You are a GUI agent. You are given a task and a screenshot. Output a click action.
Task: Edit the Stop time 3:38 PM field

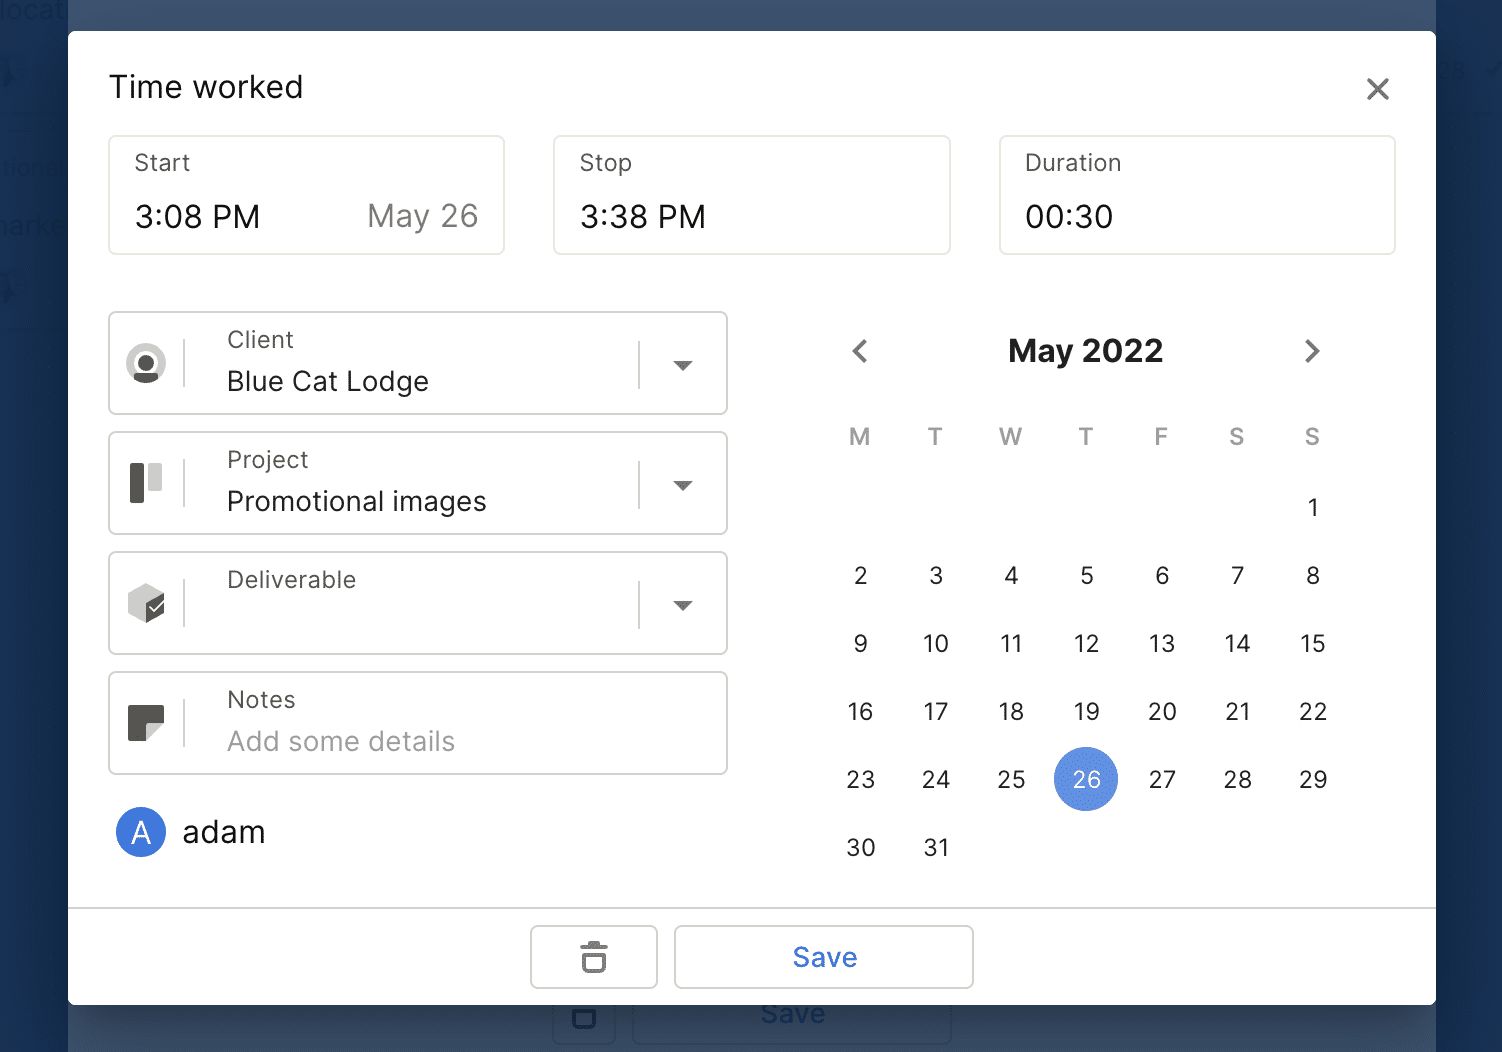click(x=752, y=195)
